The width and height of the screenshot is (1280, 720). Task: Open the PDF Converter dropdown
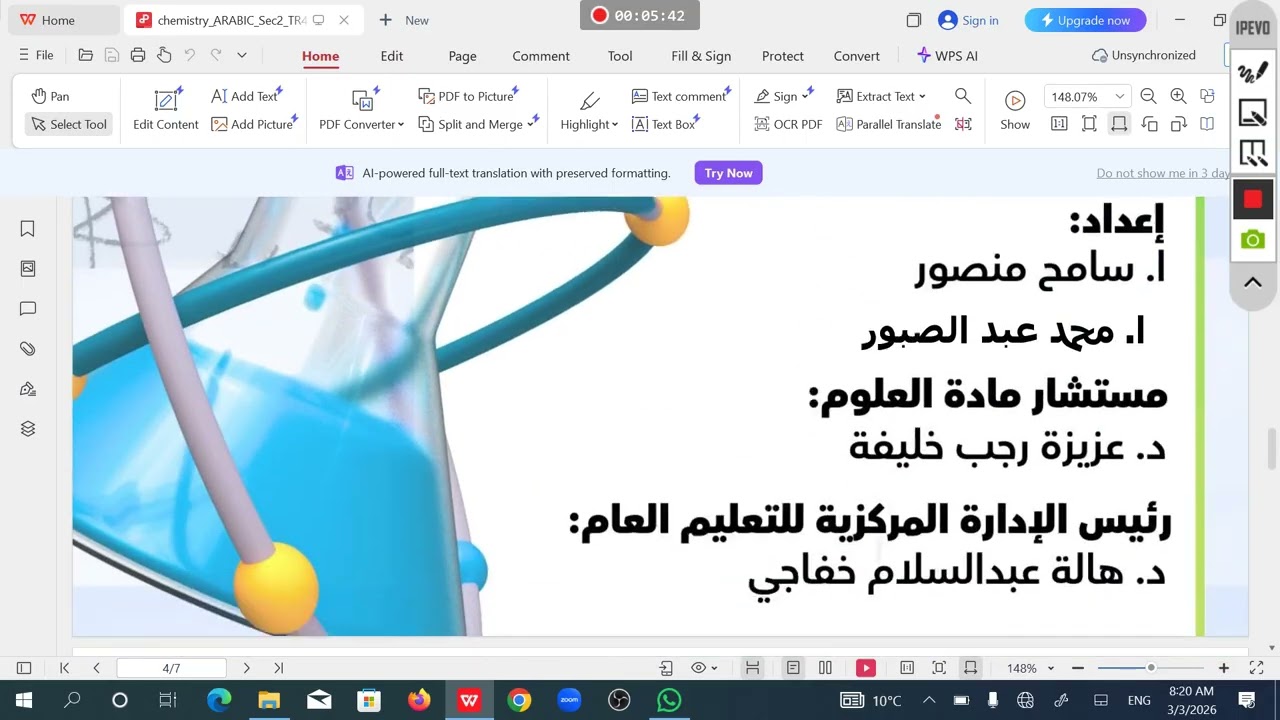pos(362,110)
